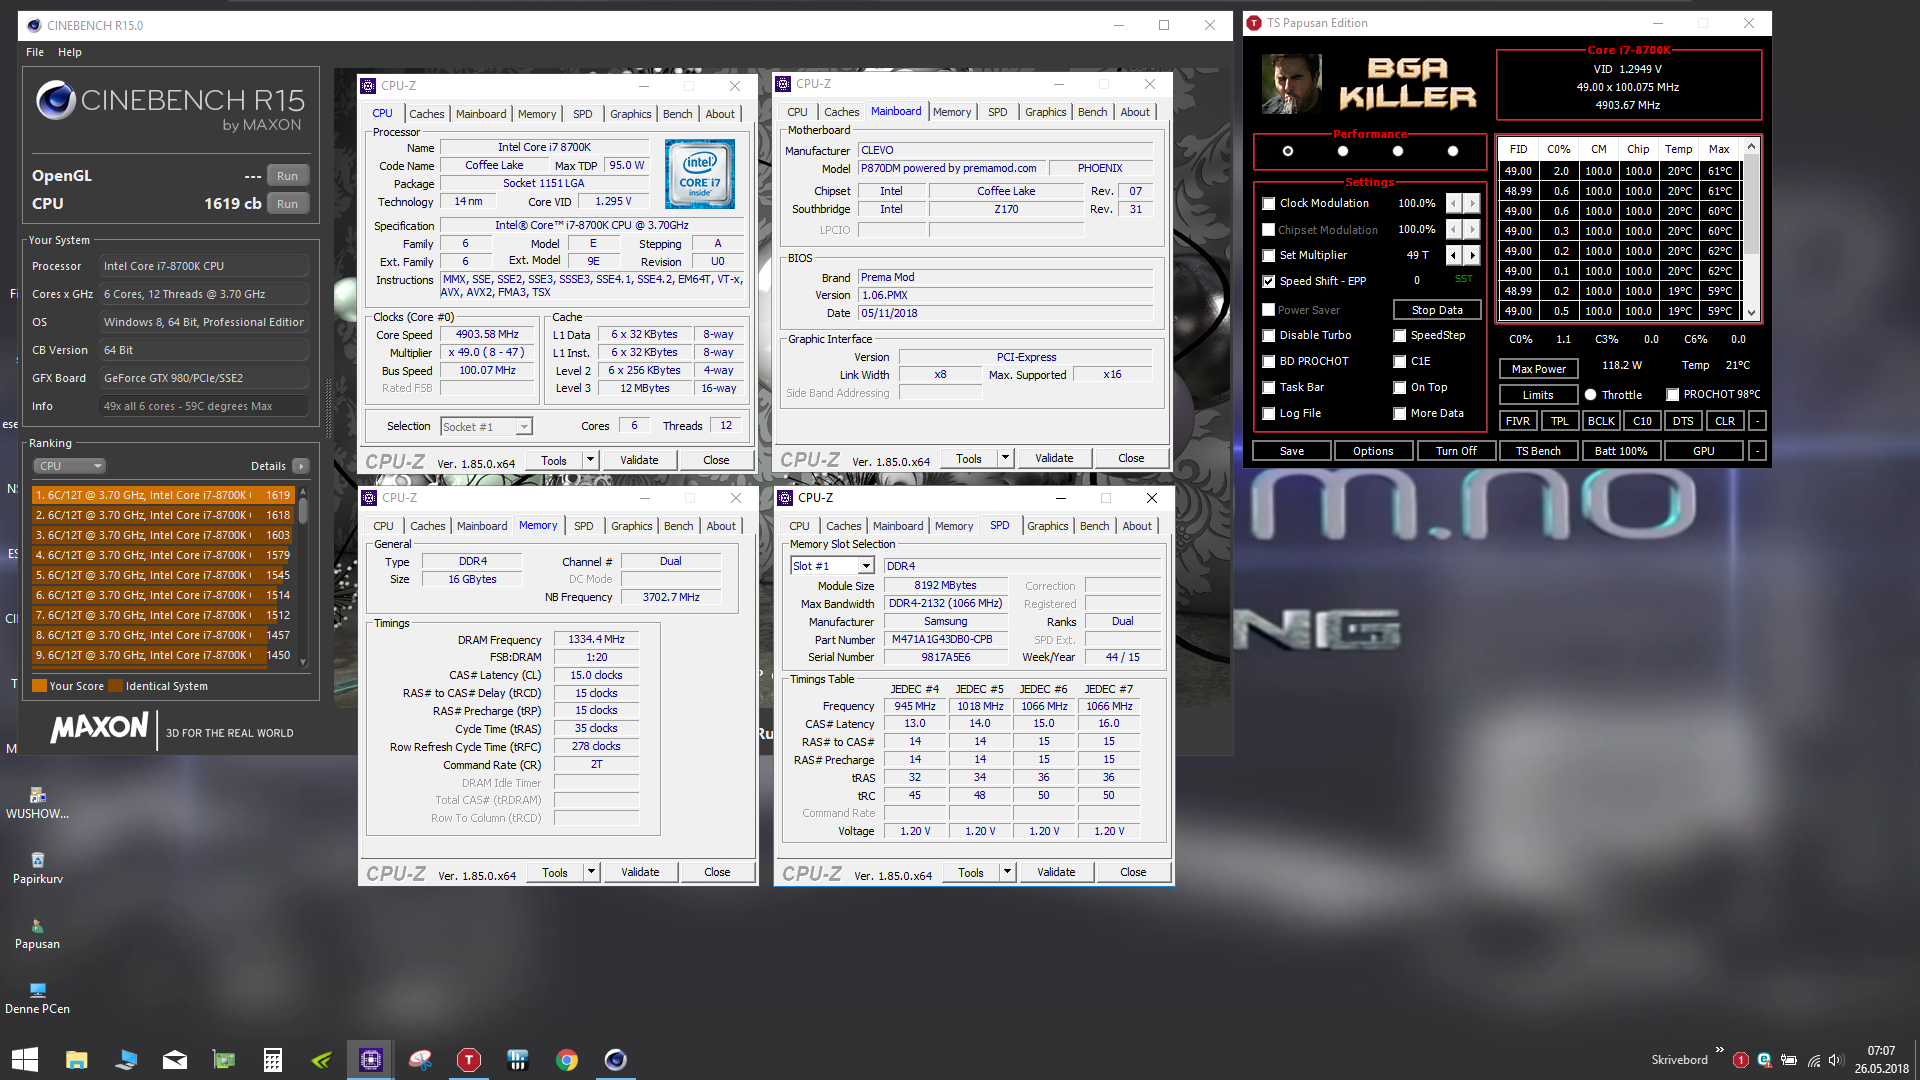The height and width of the screenshot is (1080, 1920).
Task: Open the Snipping Tool taskbar icon
Action: click(x=420, y=1060)
